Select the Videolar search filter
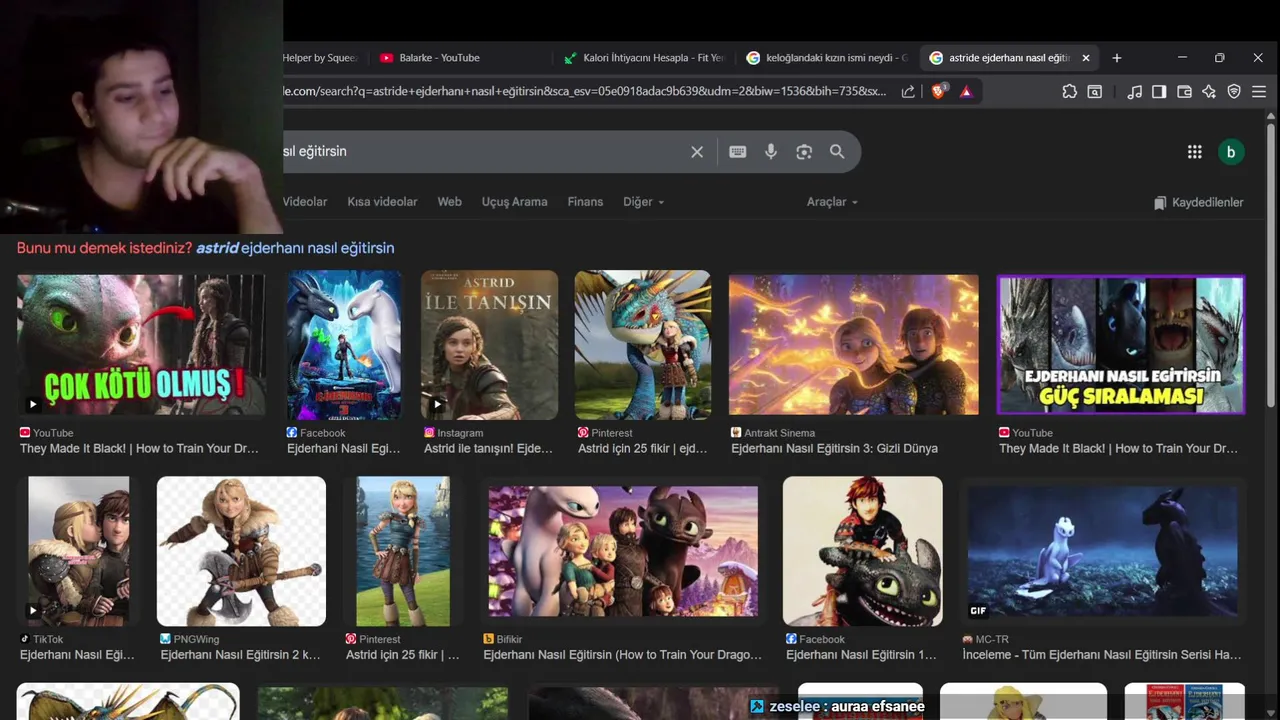 click(x=305, y=202)
